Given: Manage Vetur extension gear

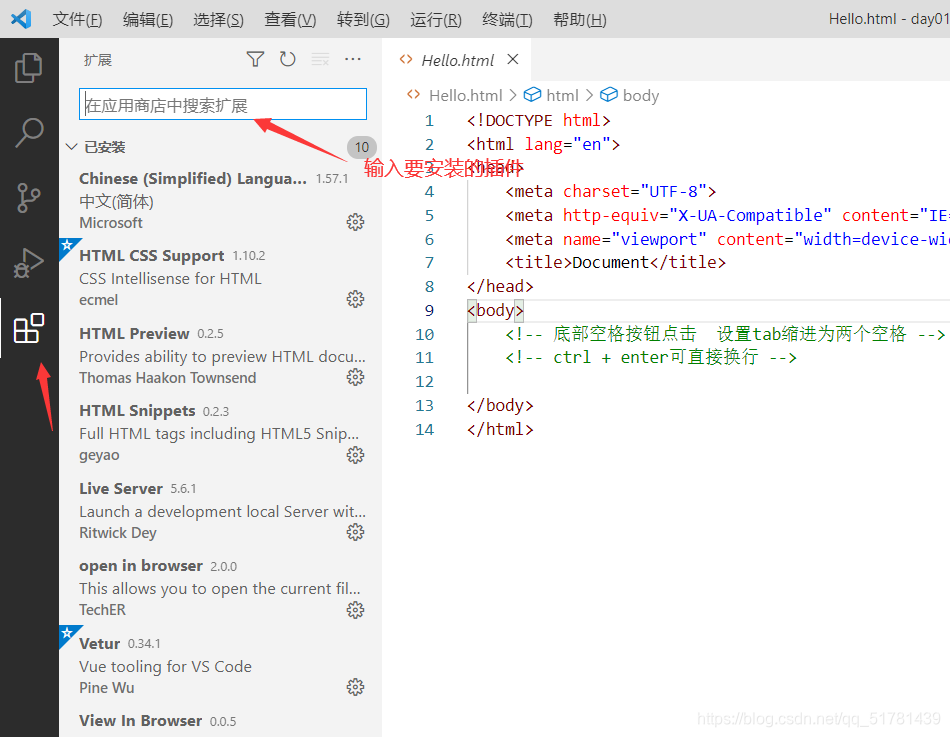Looking at the screenshot, I should pos(355,687).
